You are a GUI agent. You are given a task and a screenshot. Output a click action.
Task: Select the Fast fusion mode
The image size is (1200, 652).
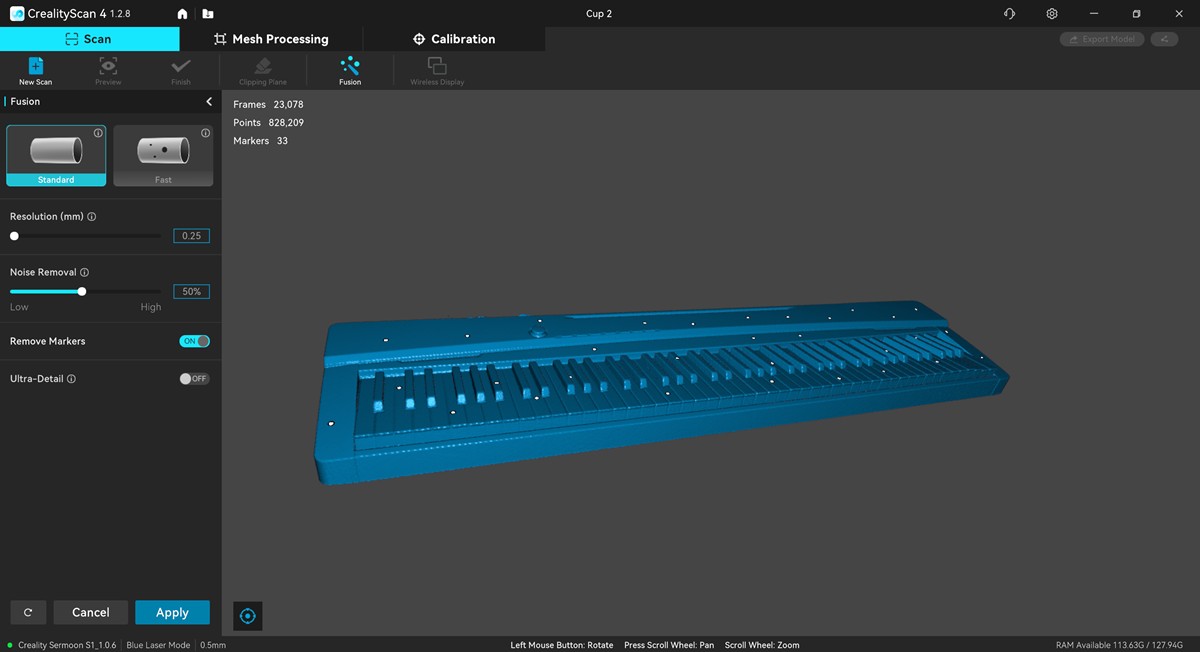pos(163,156)
